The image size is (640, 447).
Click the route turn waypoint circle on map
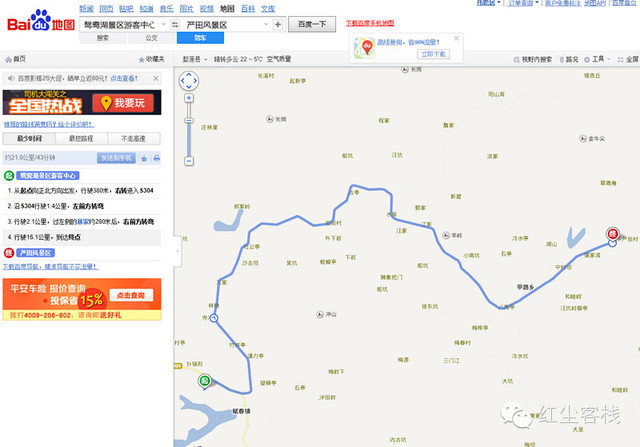[x=213, y=318]
